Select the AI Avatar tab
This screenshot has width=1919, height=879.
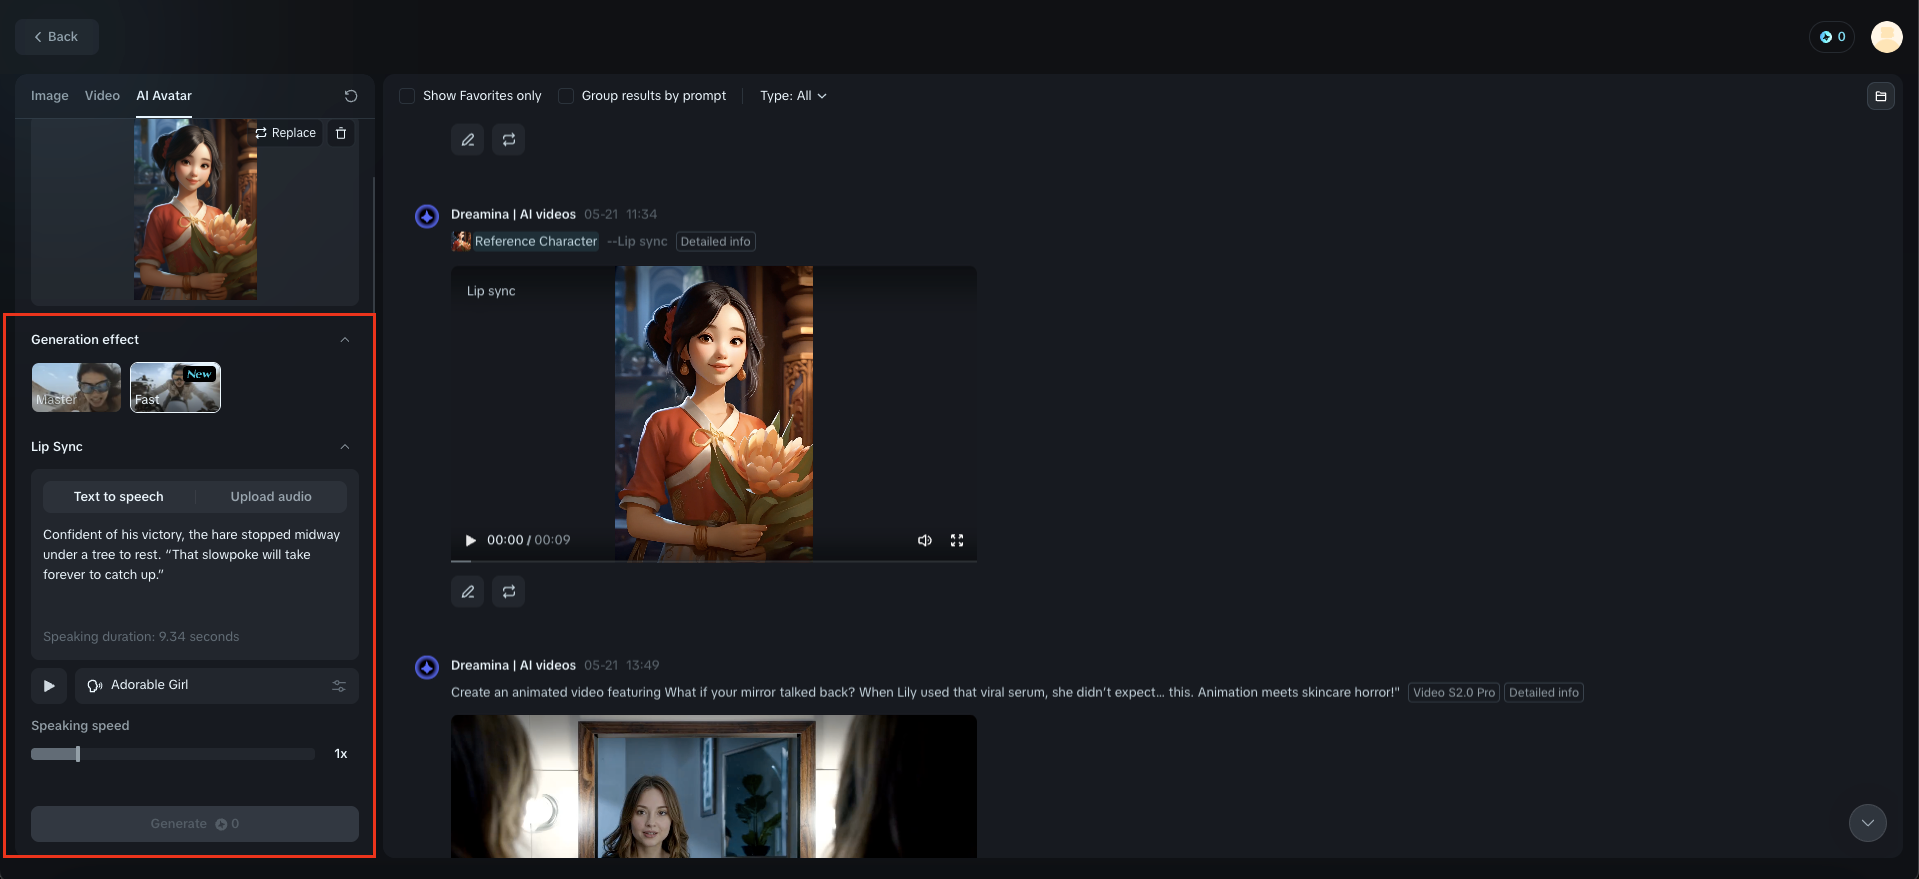point(164,96)
